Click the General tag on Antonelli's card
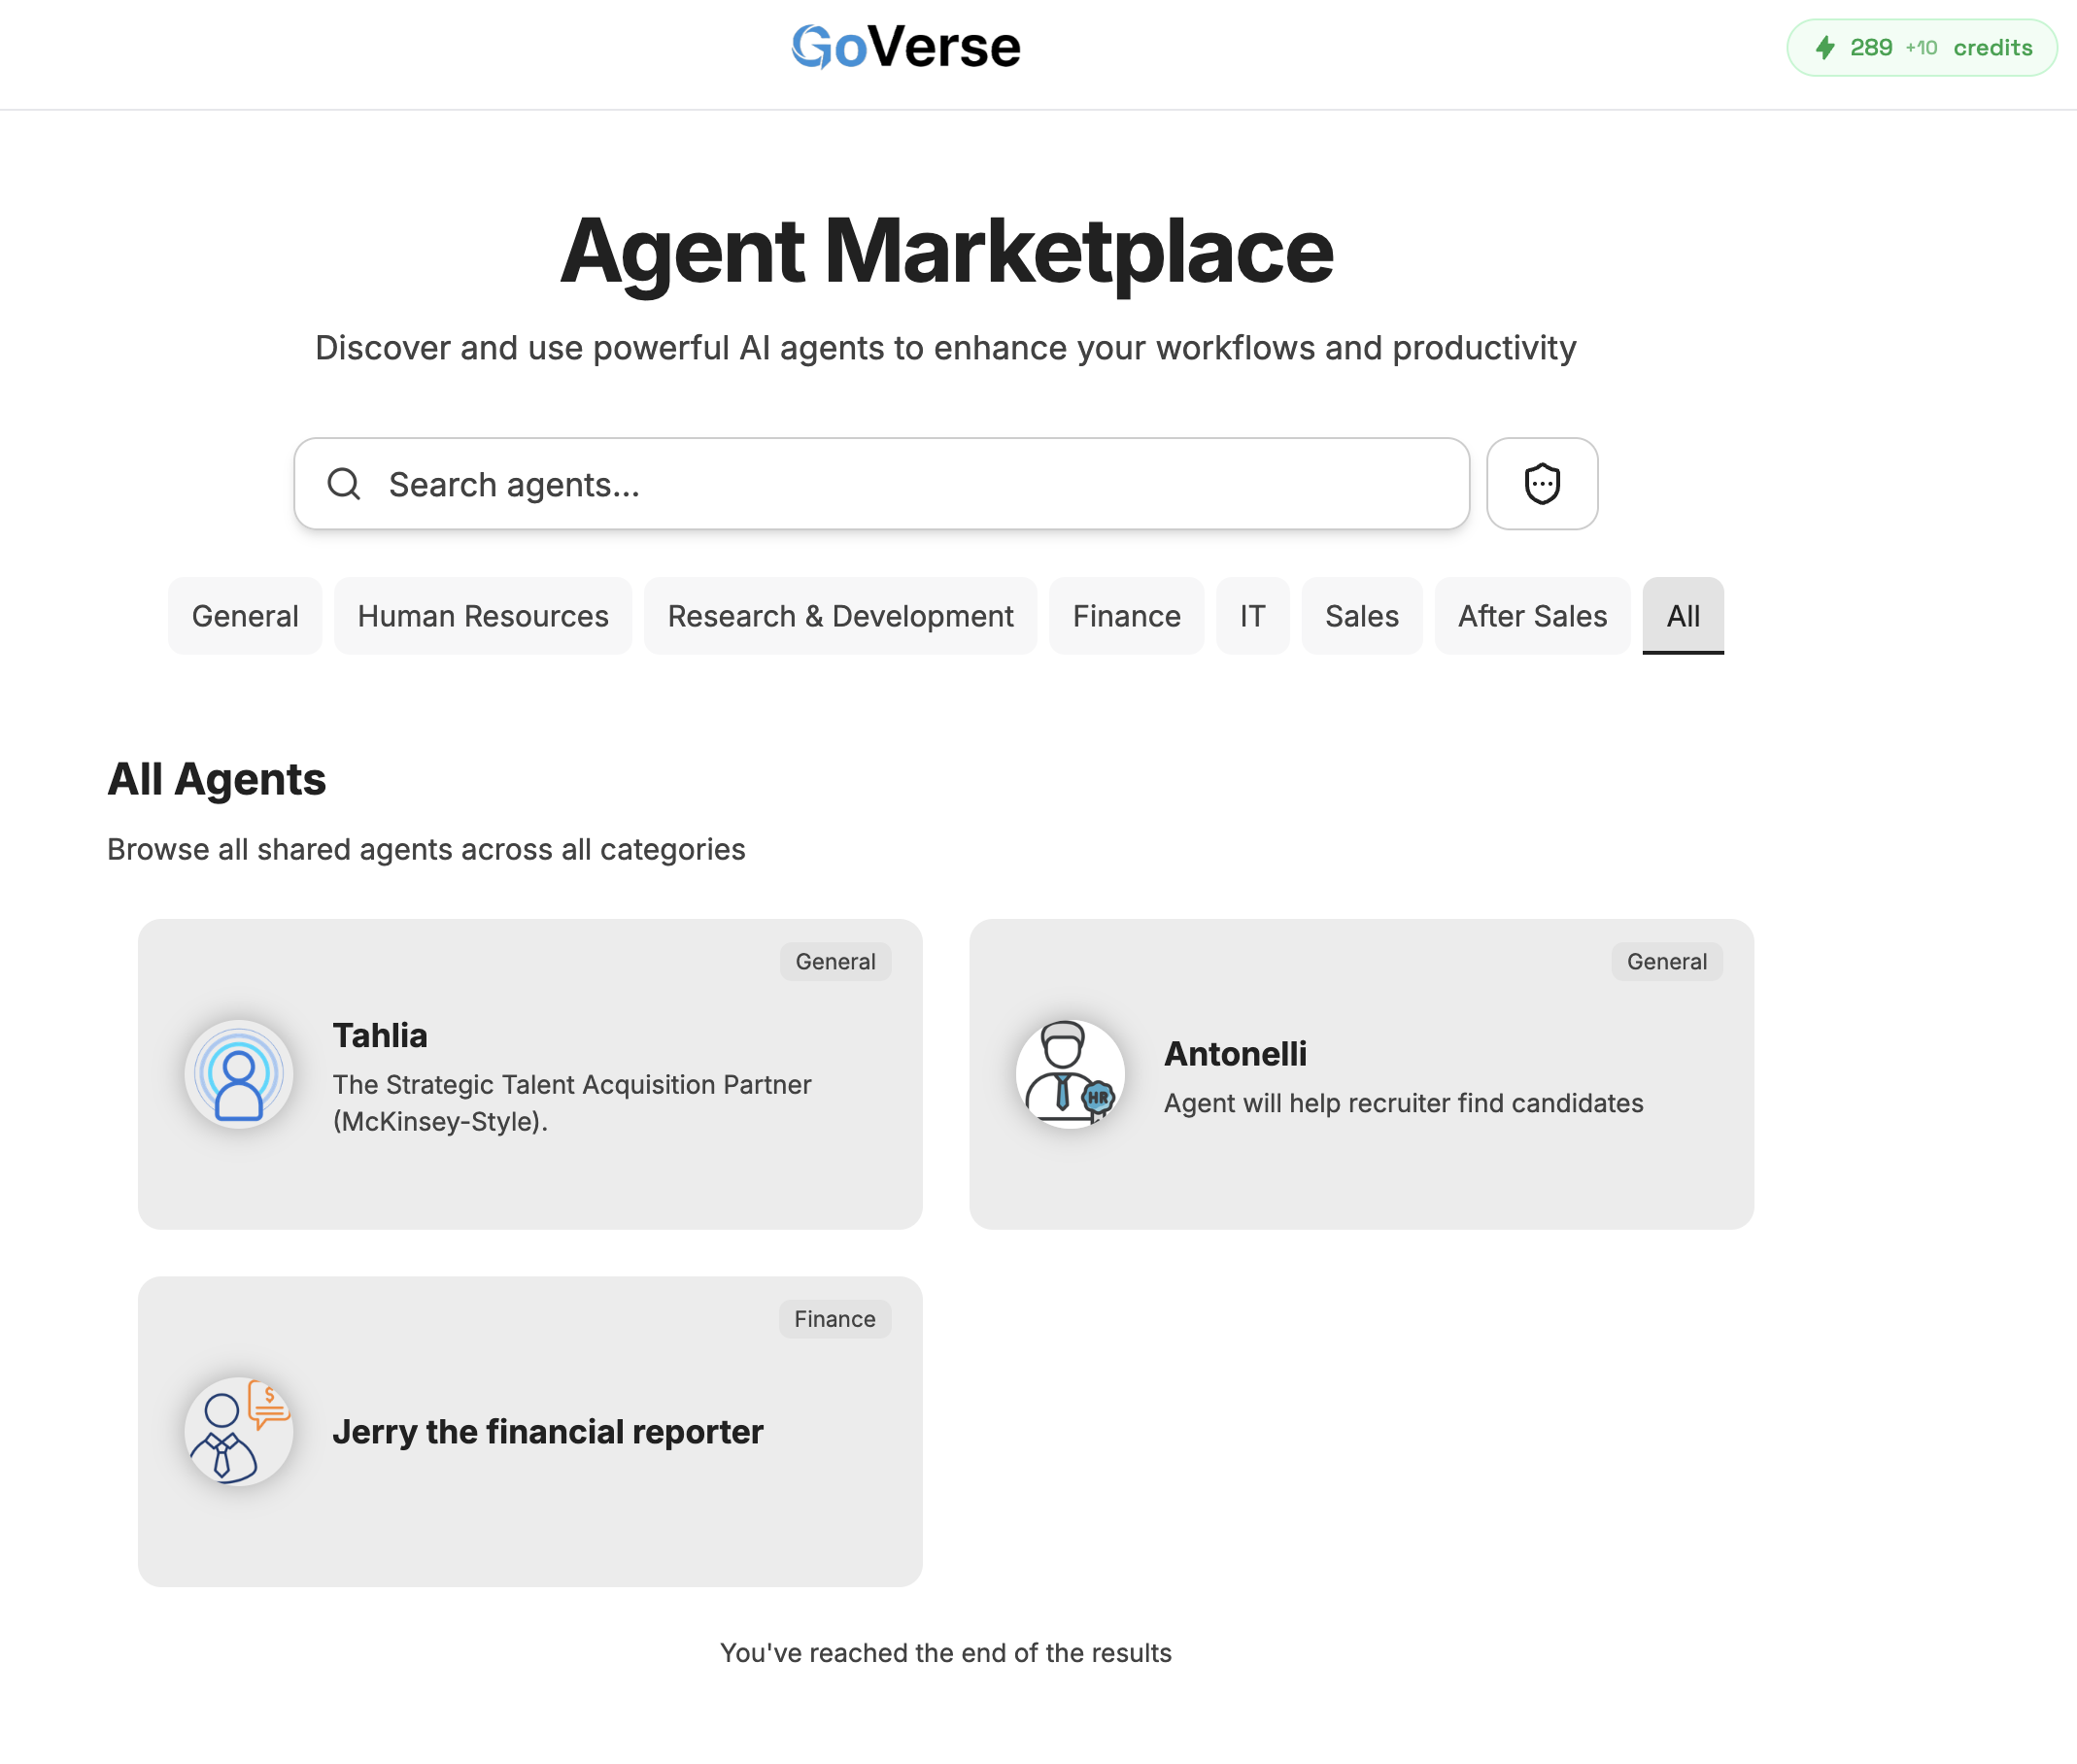The image size is (2077, 1764). (x=1666, y=961)
